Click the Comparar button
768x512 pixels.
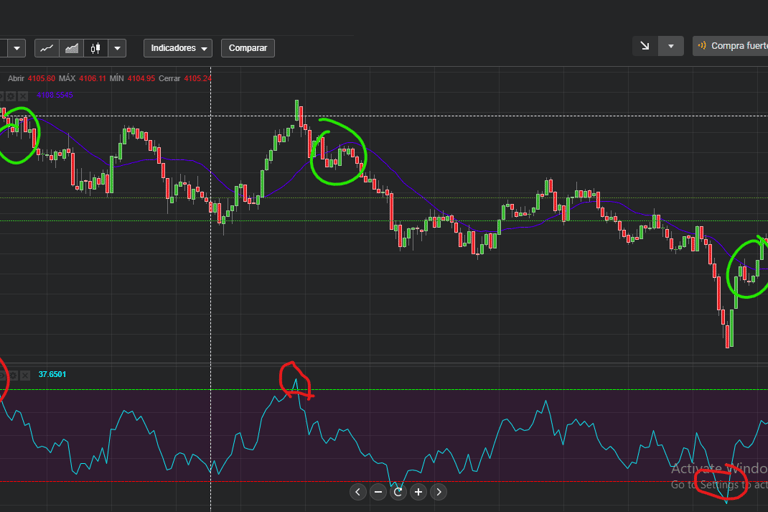pyautogui.click(x=248, y=48)
